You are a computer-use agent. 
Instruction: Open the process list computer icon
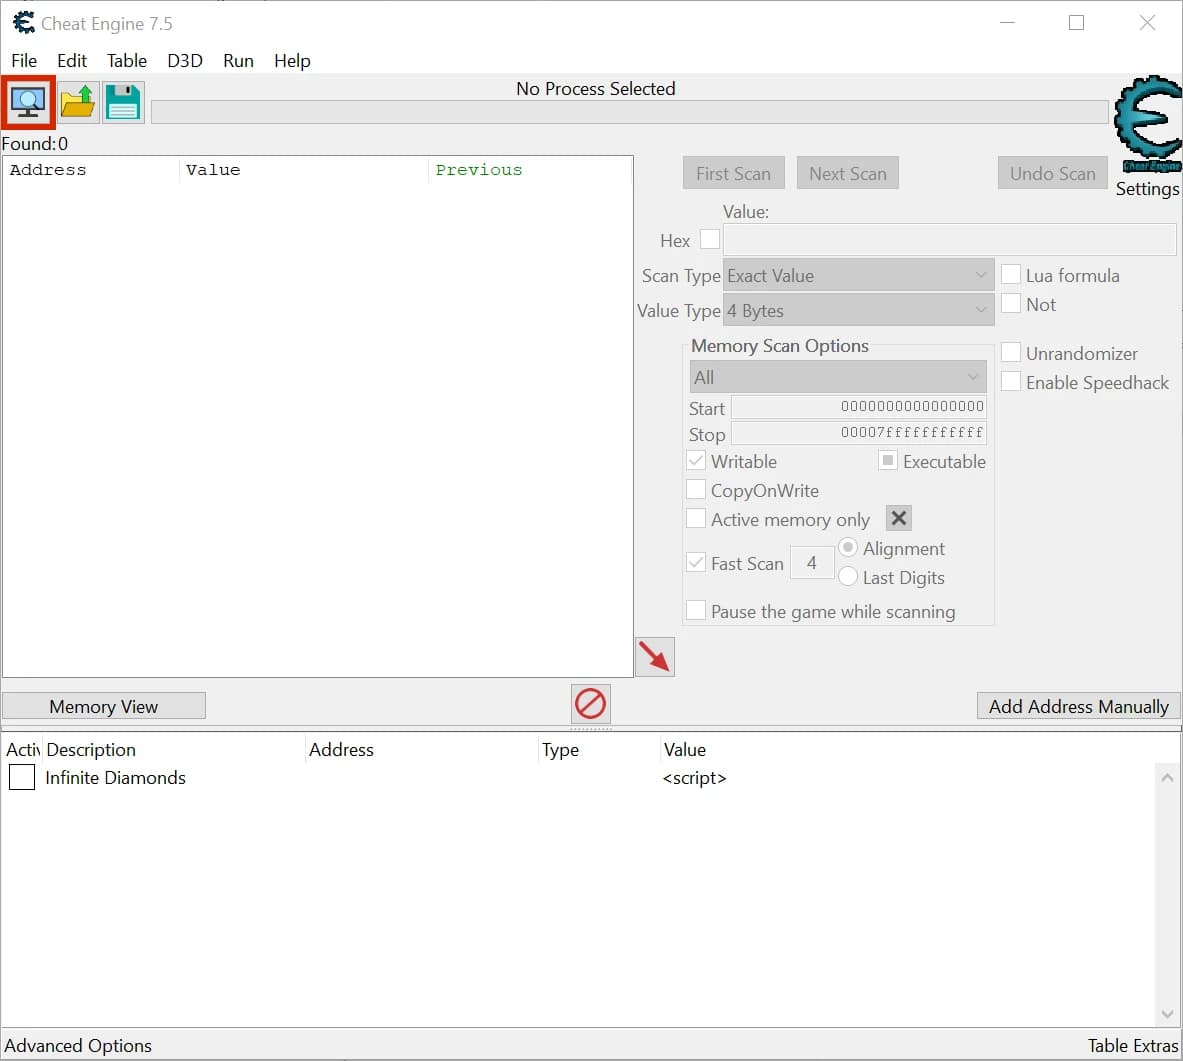click(28, 103)
